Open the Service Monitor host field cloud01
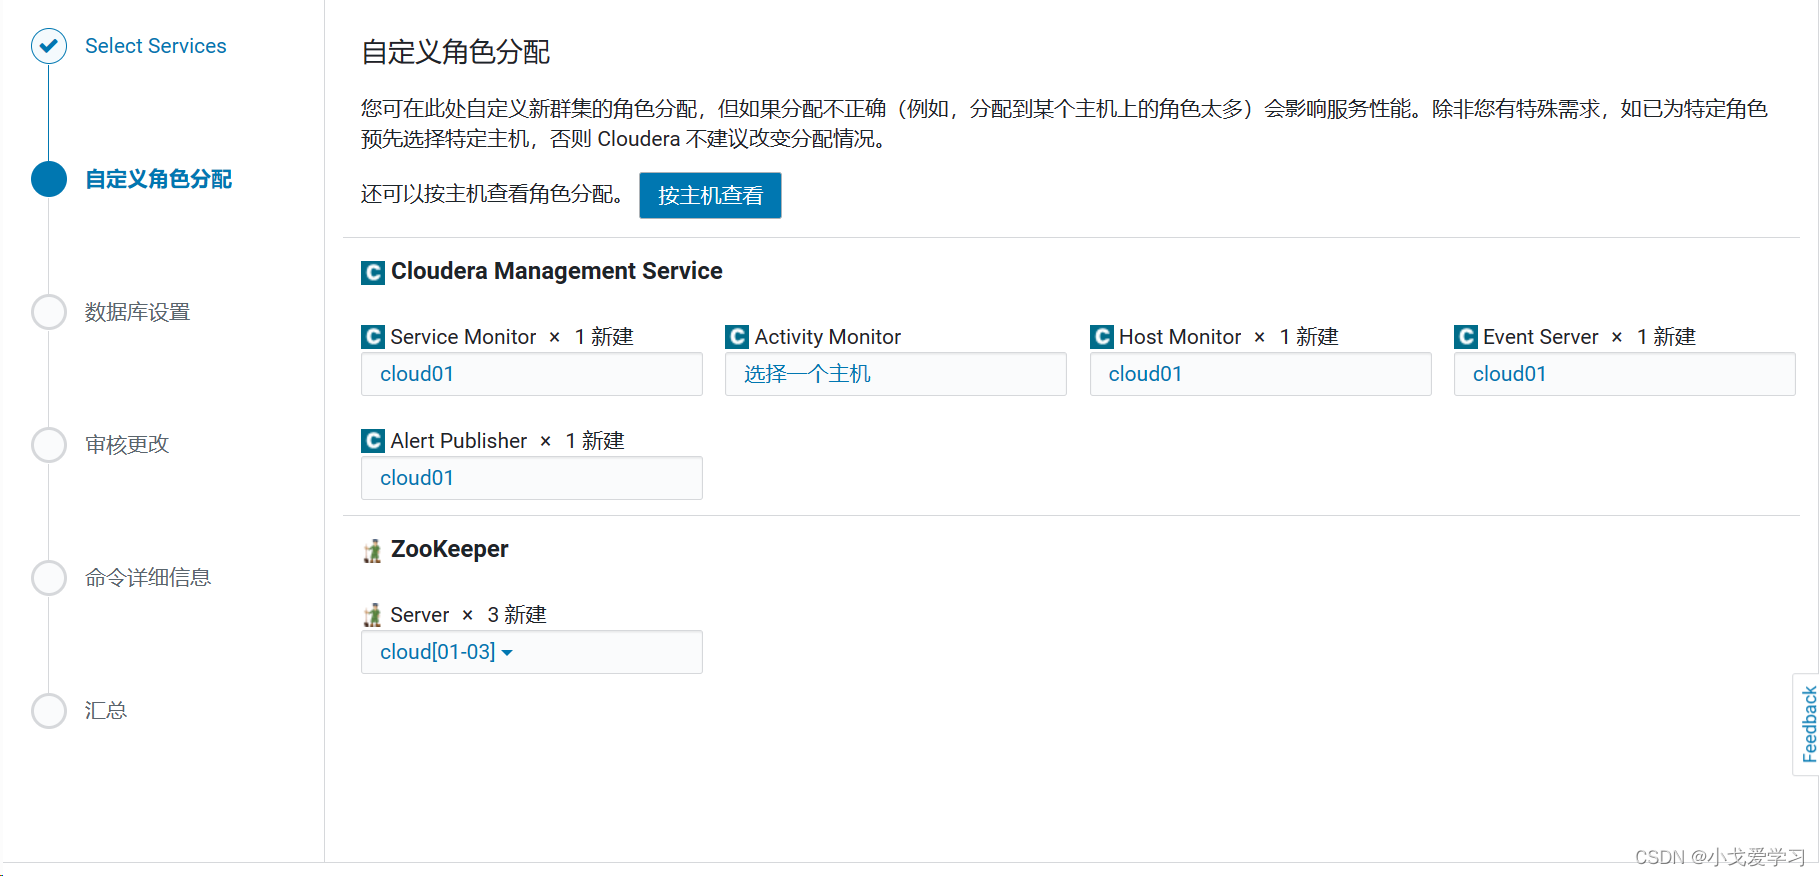Image resolution: width=1819 pixels, height=876 pixels. click(x=532, y=374)
